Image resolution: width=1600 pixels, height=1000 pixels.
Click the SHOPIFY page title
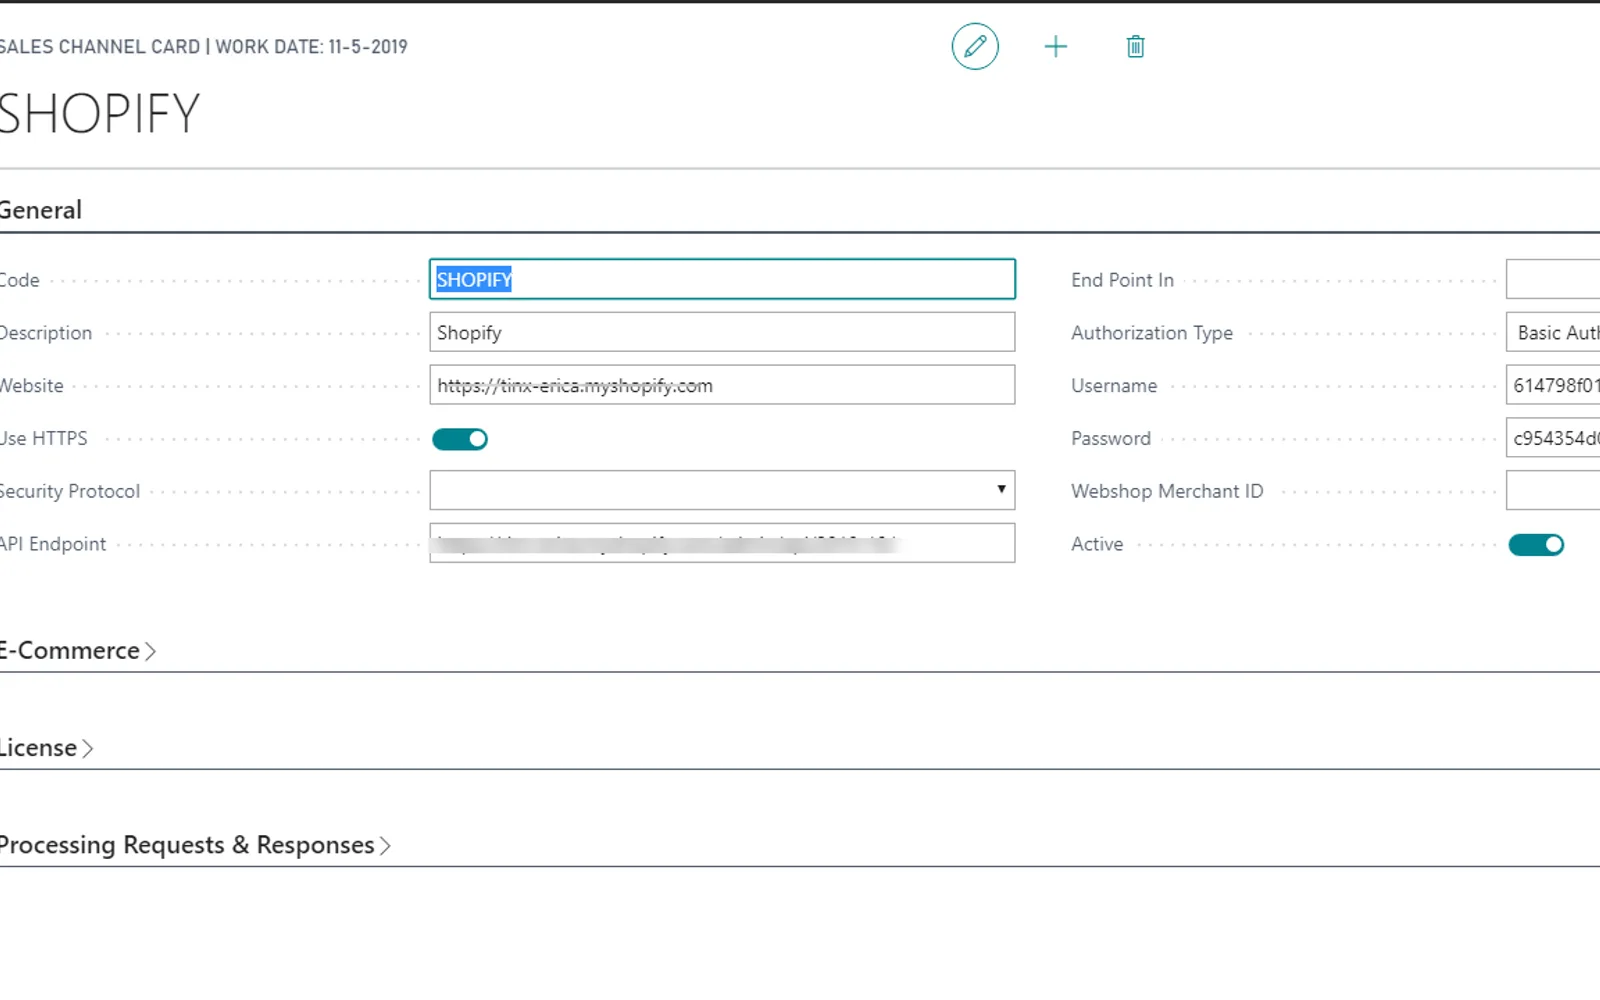[x=99, y=114]
